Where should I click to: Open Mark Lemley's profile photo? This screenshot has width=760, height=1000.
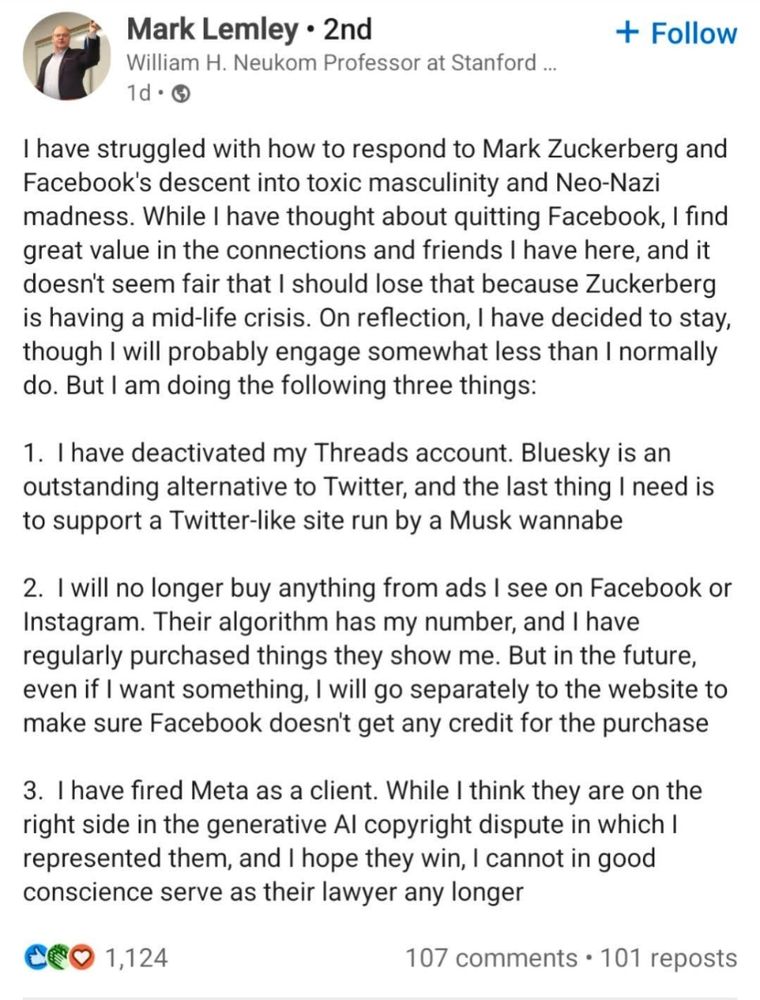[x=67, y=57]
